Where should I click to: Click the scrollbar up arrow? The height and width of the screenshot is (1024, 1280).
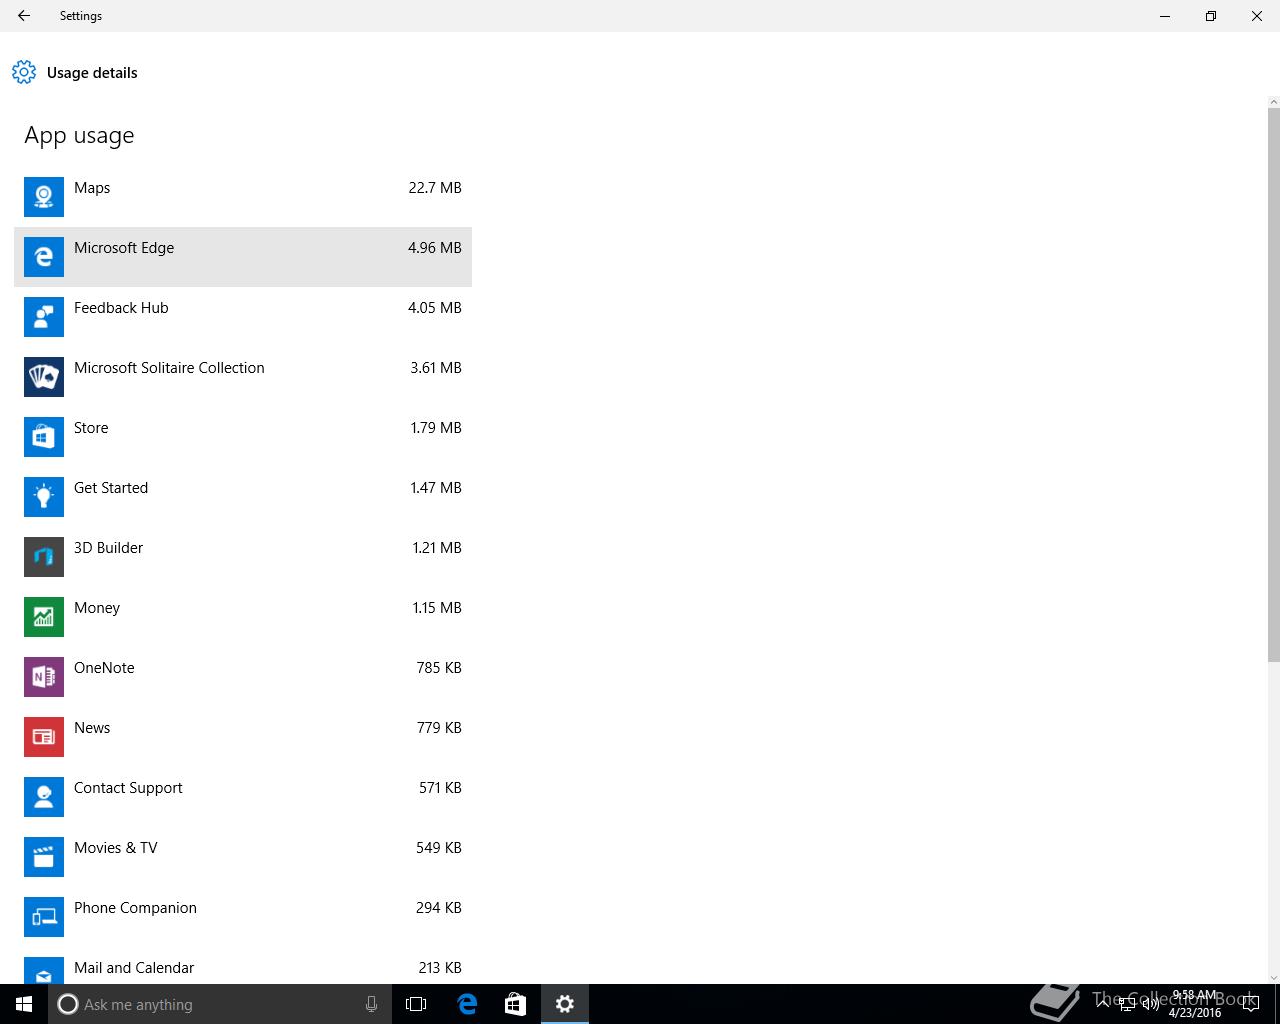(1273, 102)
